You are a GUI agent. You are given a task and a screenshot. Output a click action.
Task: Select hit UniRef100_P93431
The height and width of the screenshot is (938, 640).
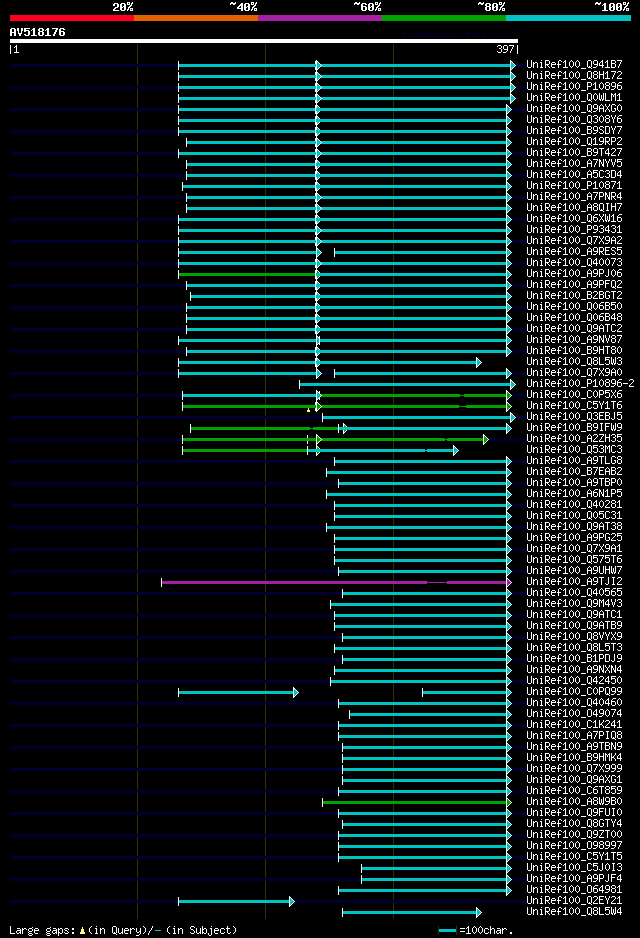click(x=574, y=229)
